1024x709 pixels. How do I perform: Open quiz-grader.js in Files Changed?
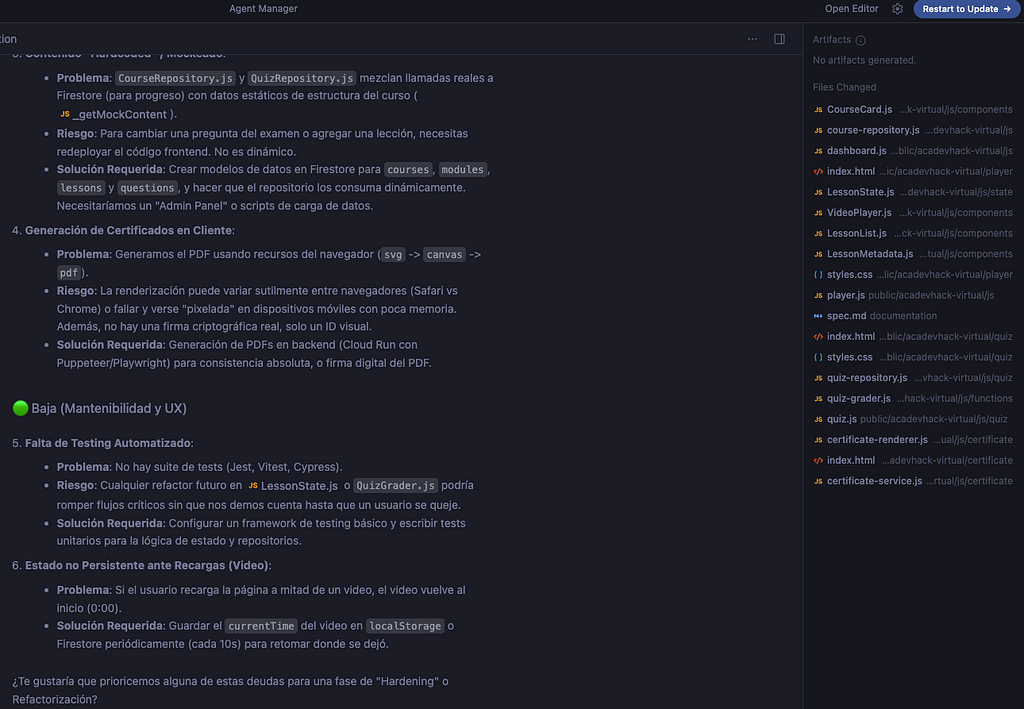pos(913,398)
